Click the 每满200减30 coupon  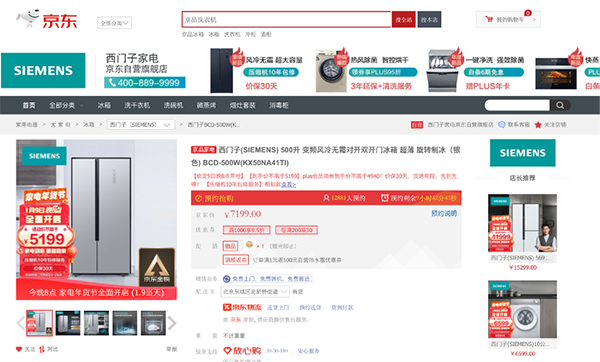[x=296, y=230]
